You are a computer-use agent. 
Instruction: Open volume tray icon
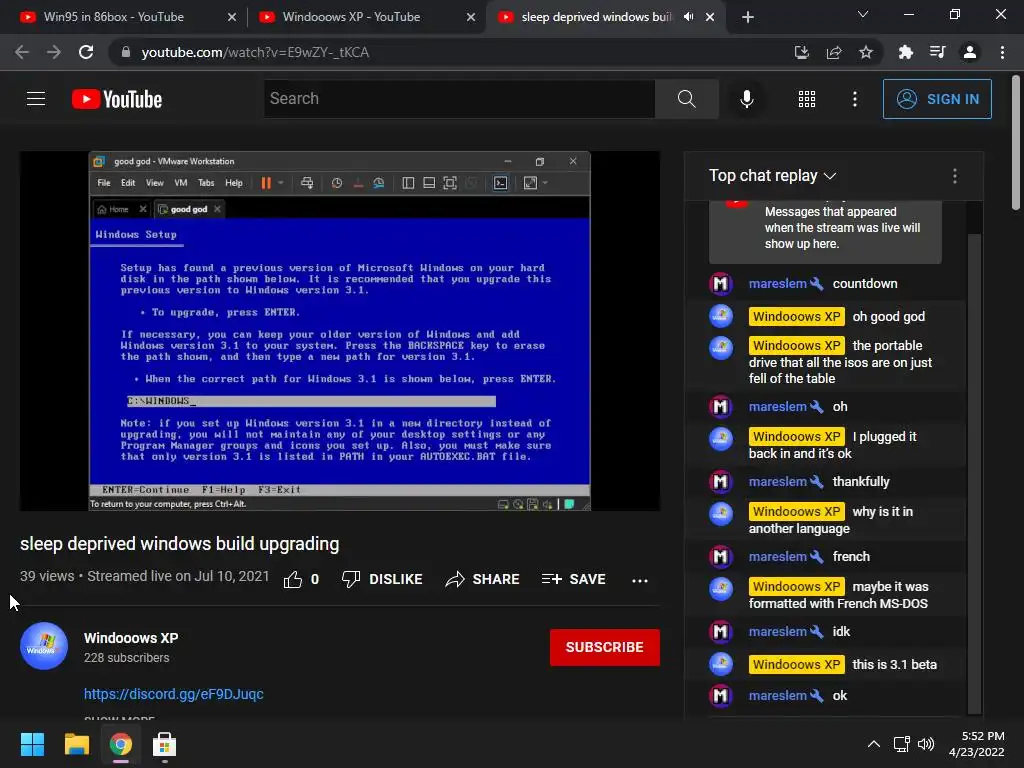(x=926, y=744)
